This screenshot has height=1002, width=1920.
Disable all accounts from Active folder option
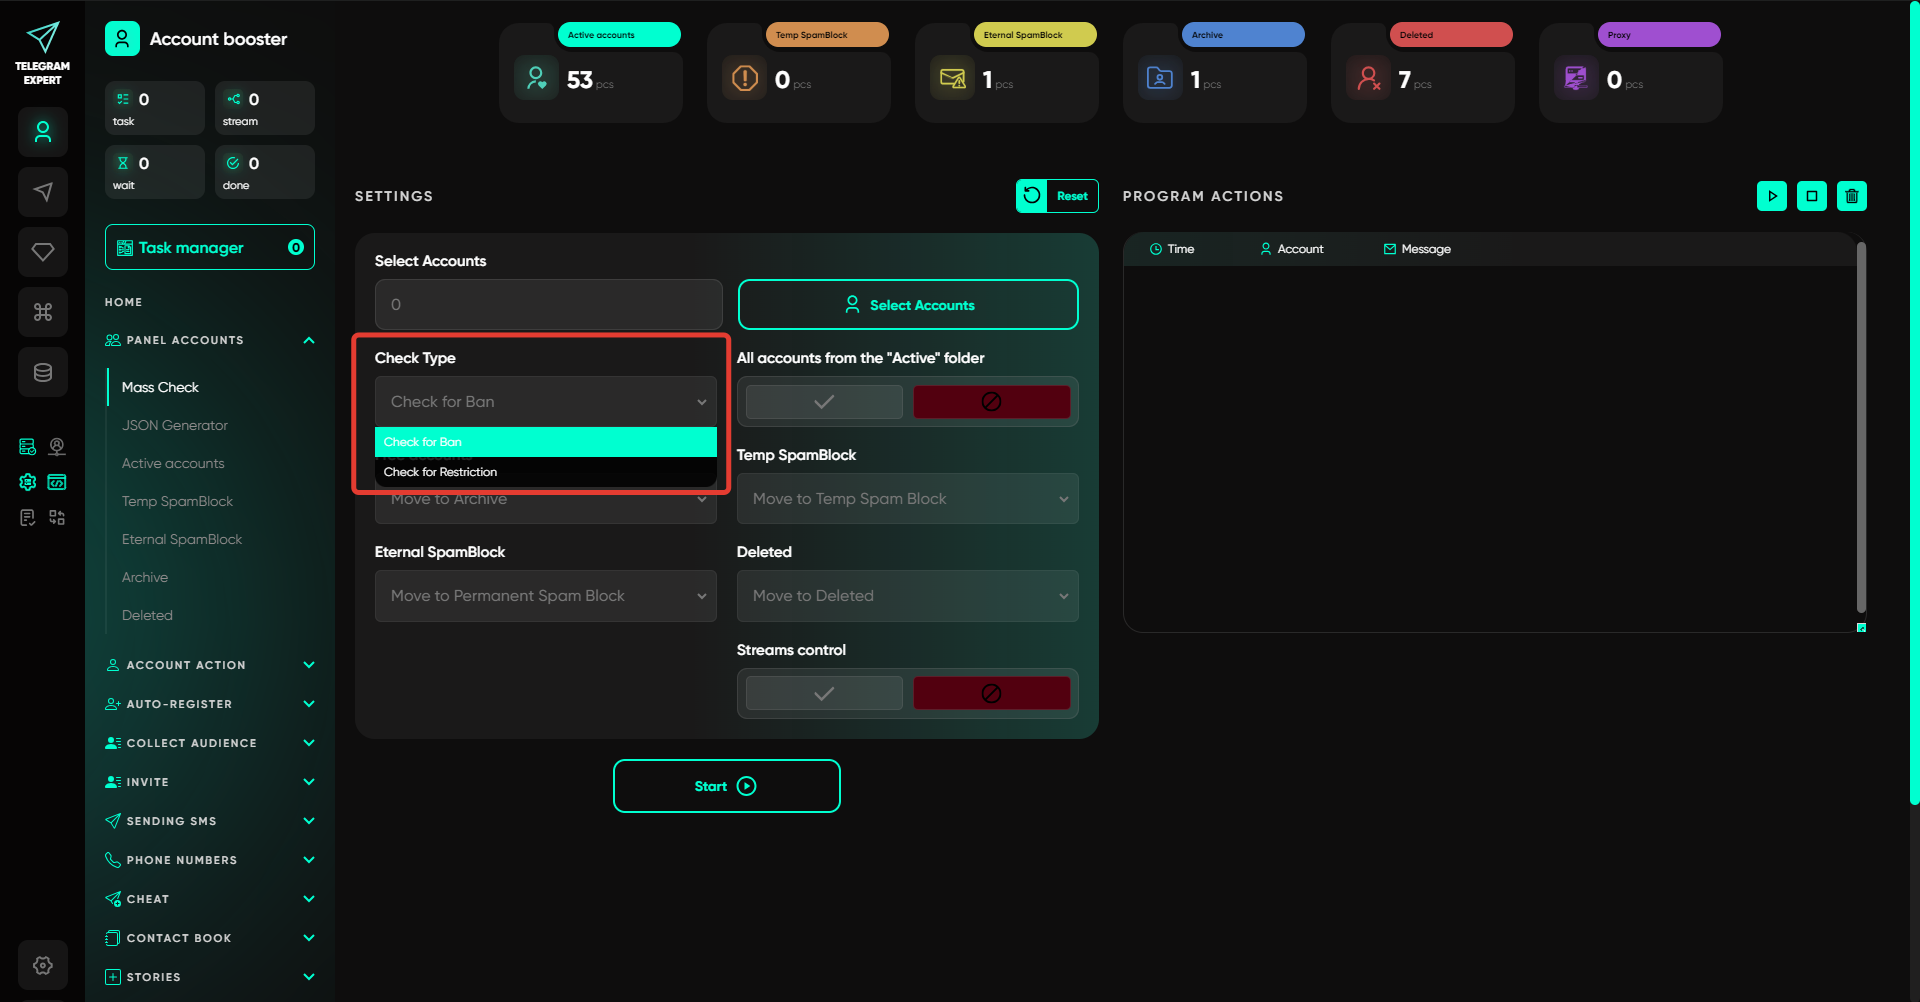(x=991, y=402)
